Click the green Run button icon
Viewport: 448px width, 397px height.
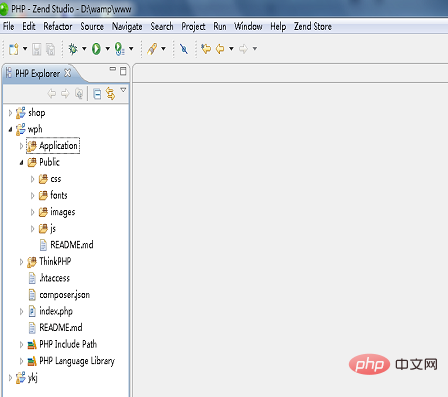(x=96, y=49)
